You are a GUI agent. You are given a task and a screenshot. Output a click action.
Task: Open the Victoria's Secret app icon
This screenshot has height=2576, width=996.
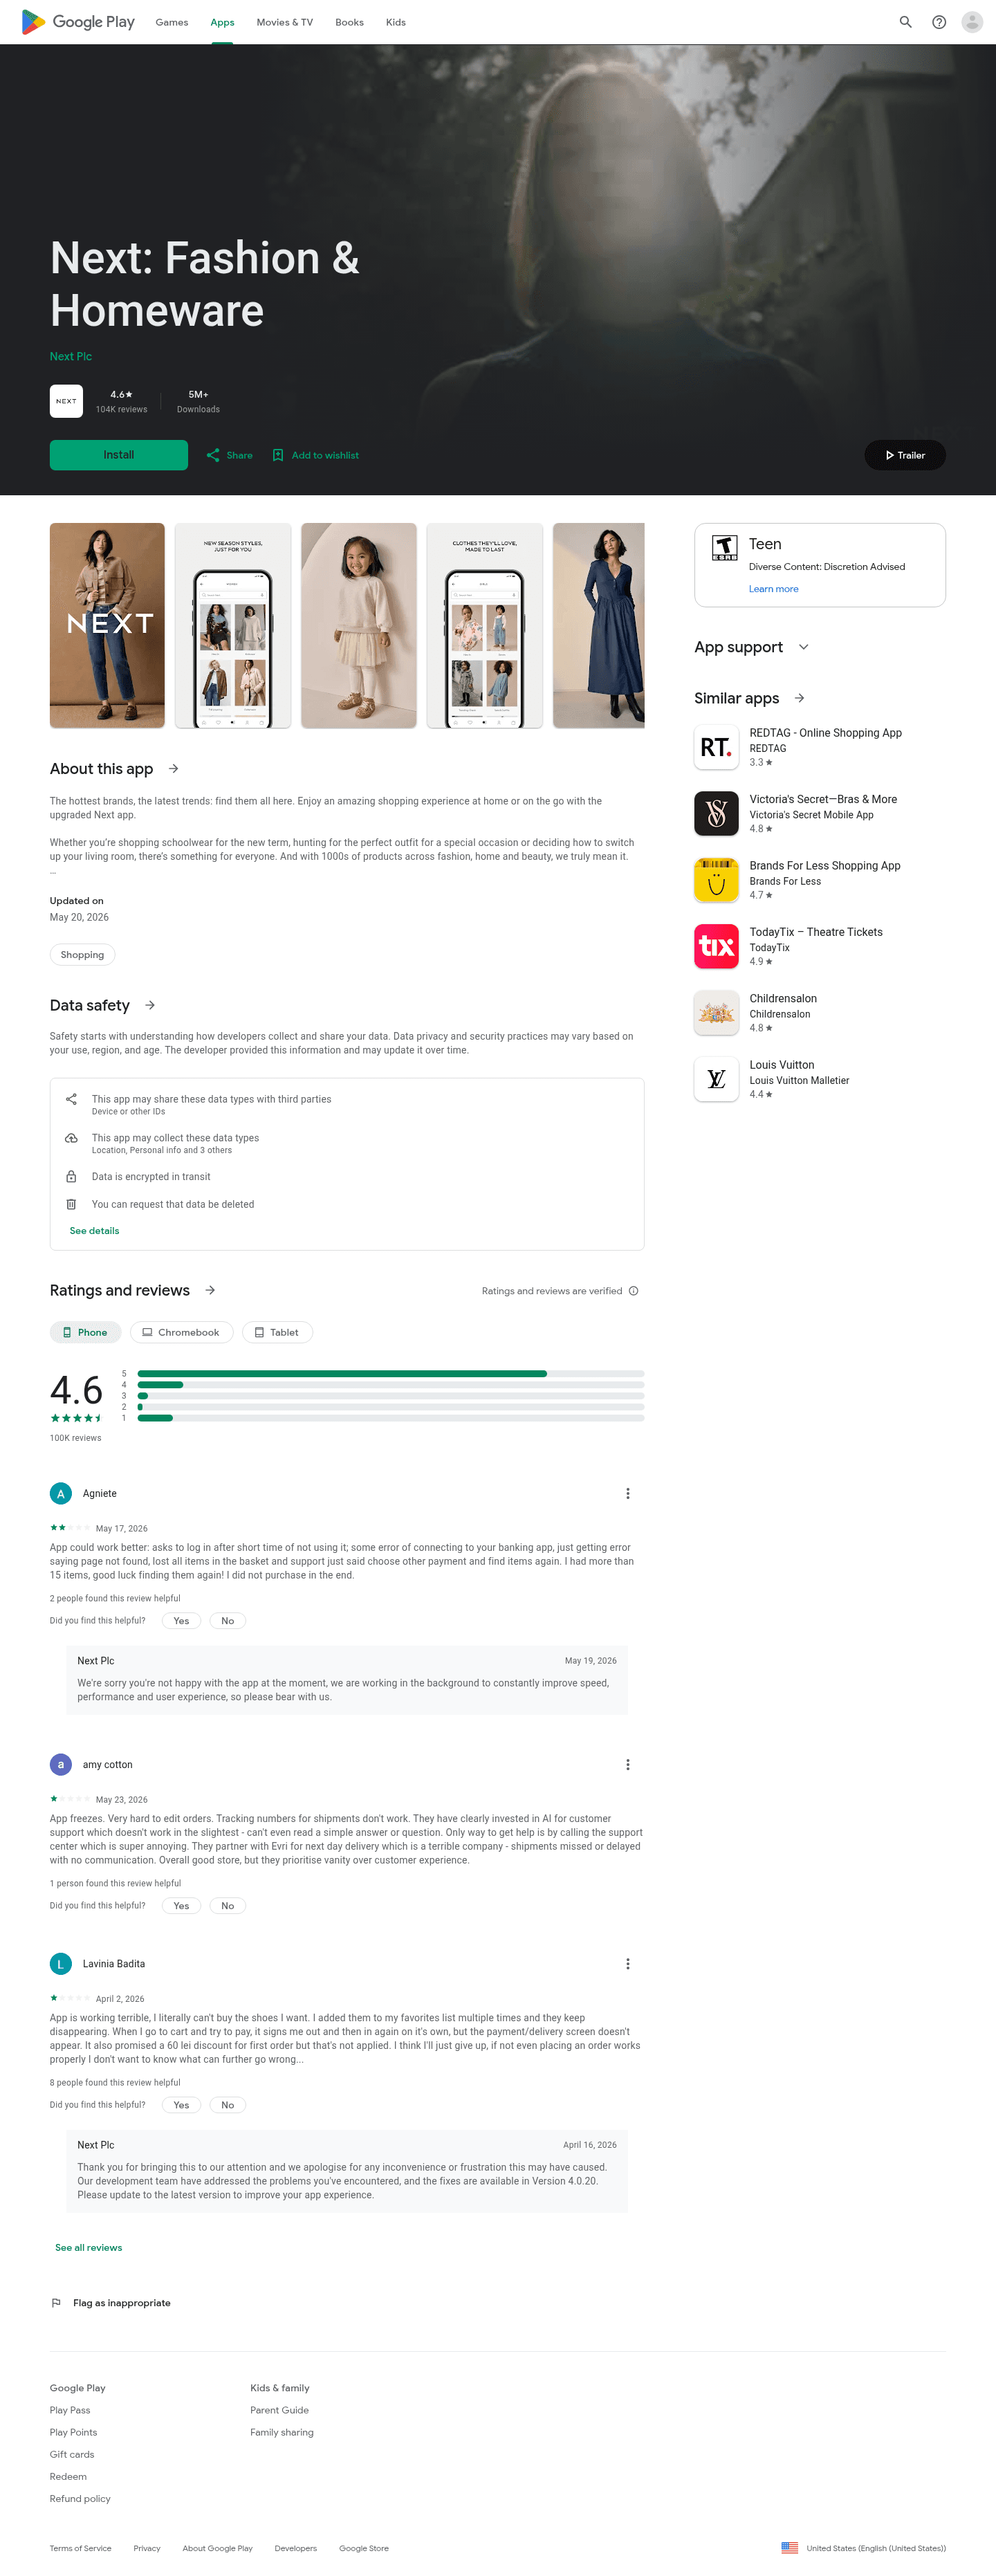[x=716, y=813]
